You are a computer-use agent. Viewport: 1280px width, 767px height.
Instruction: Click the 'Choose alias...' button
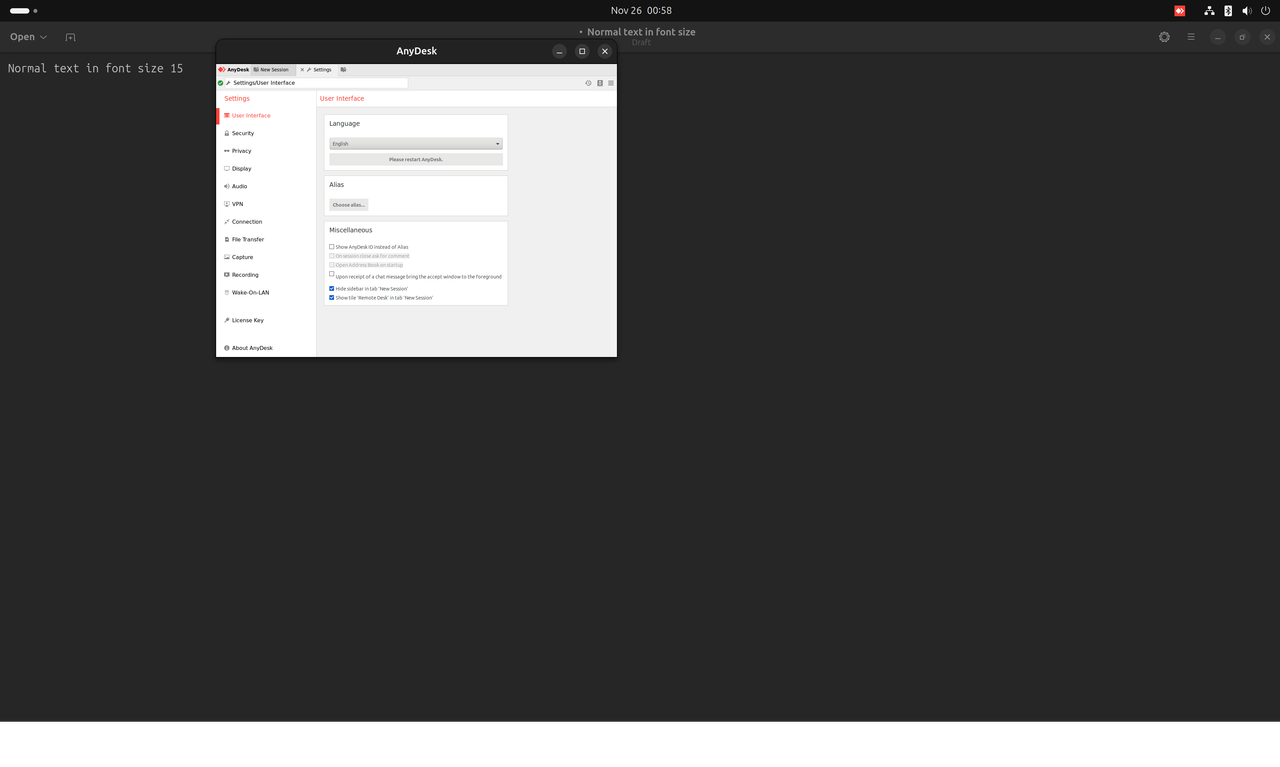(x=348, y=204)
